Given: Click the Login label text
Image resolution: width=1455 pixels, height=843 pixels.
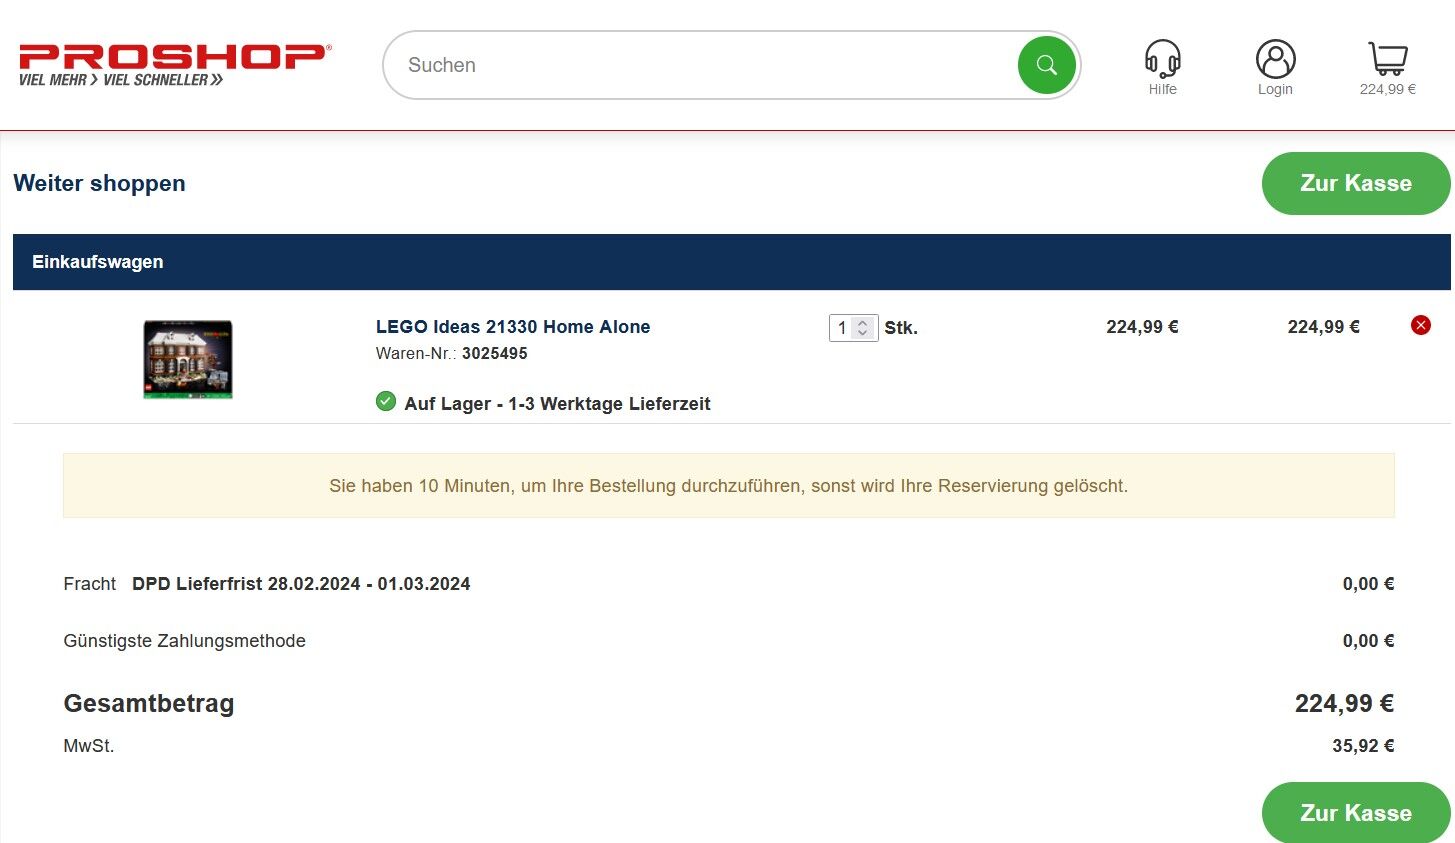Looking at the screenshot, I should (x=1275, y=89).
